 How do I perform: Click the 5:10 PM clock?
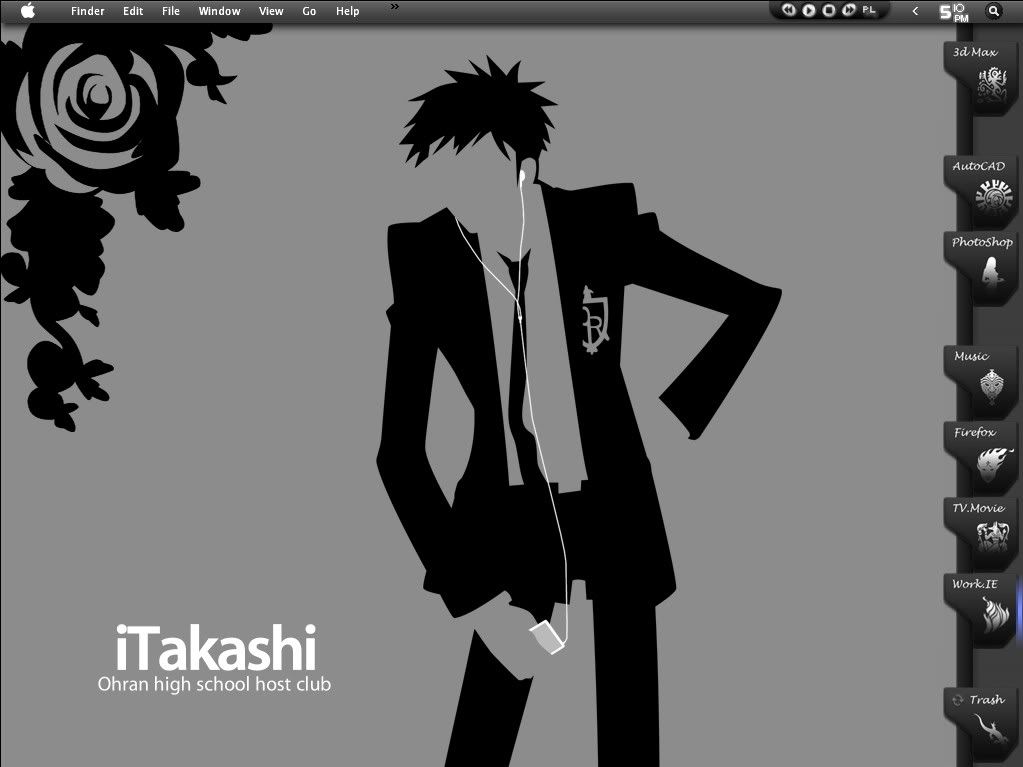(x=953, y=11)
